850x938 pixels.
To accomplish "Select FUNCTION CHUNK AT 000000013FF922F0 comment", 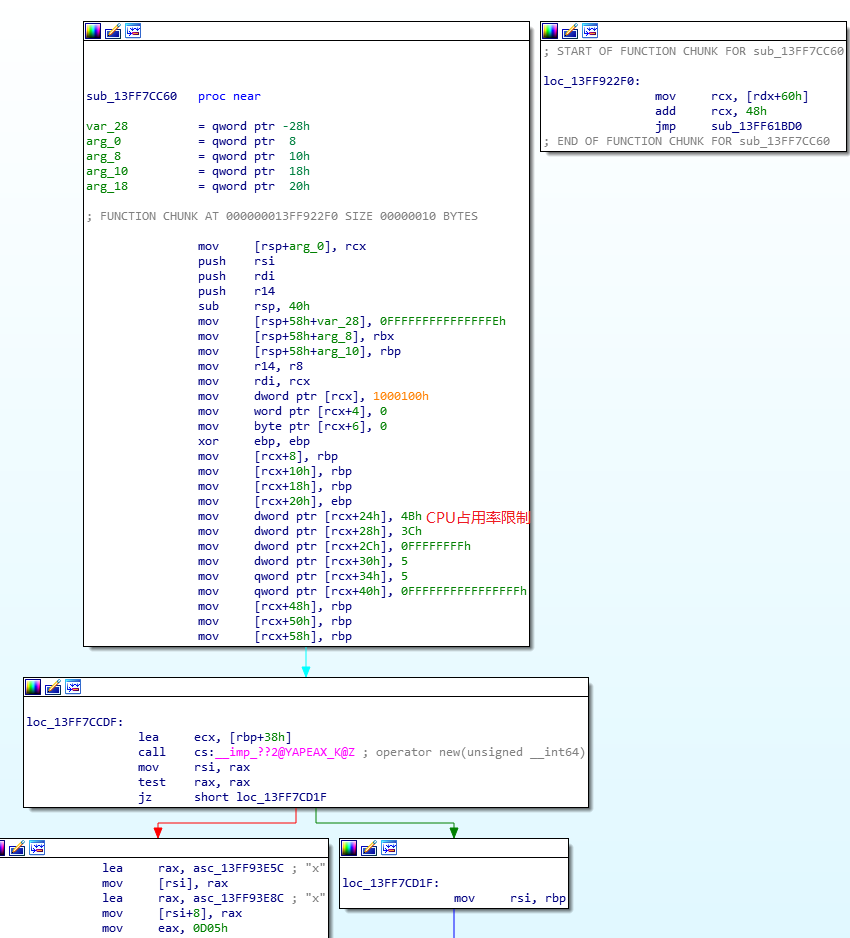I will [x=282, y=216].
